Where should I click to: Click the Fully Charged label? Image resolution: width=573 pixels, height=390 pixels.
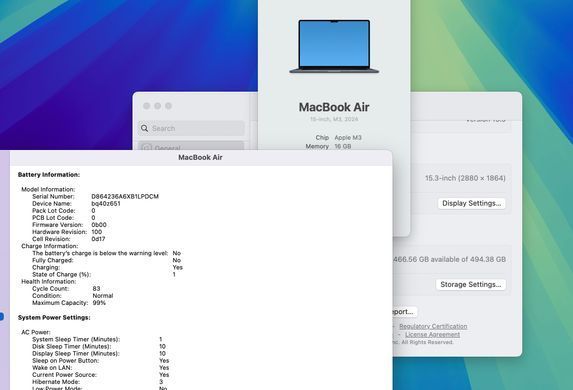(53, 260)
